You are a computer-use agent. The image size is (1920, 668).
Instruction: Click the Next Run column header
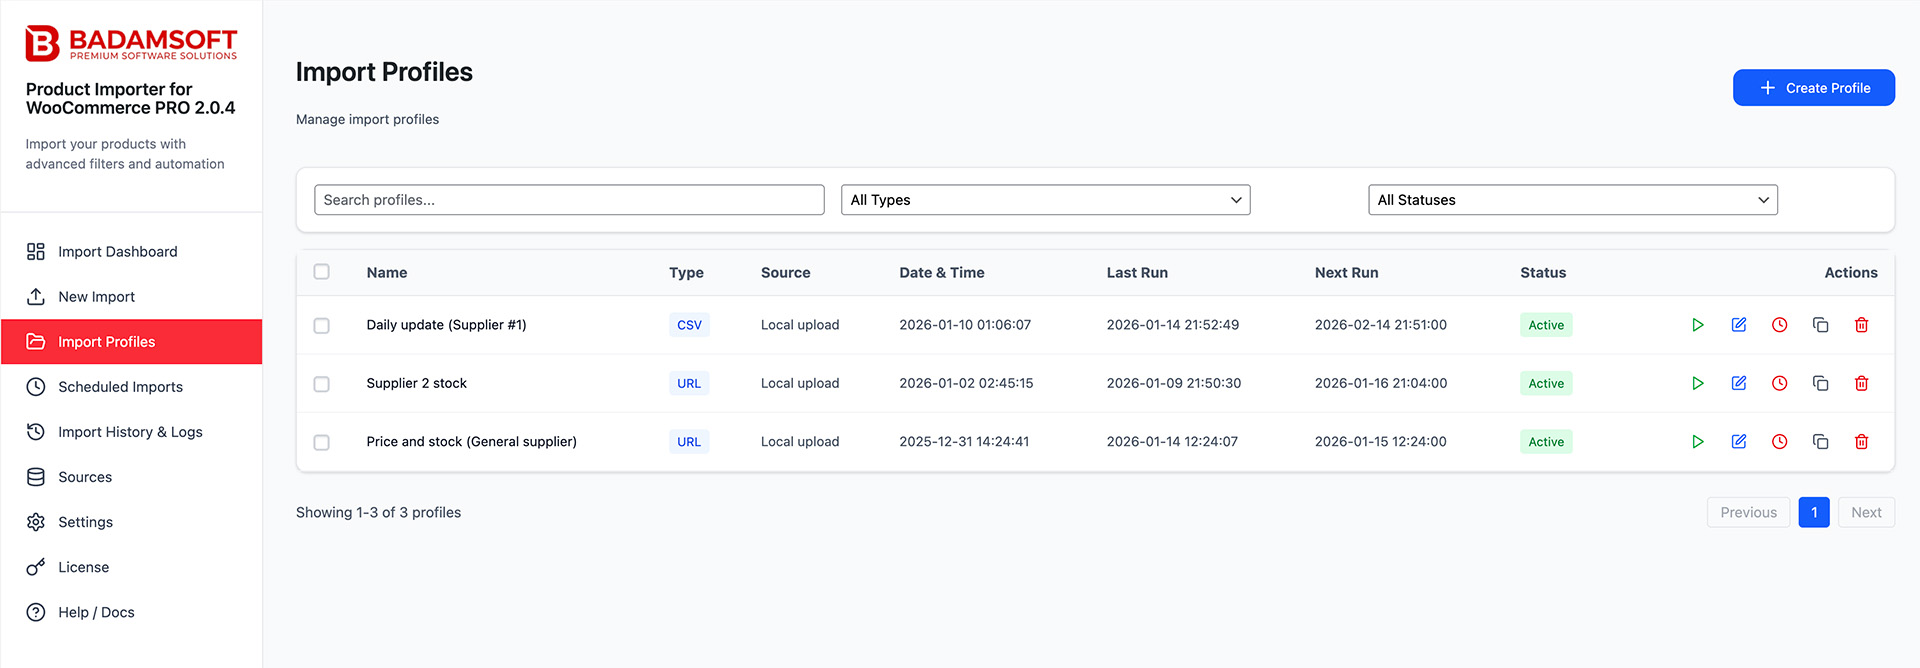click(x=1346, y=273)
